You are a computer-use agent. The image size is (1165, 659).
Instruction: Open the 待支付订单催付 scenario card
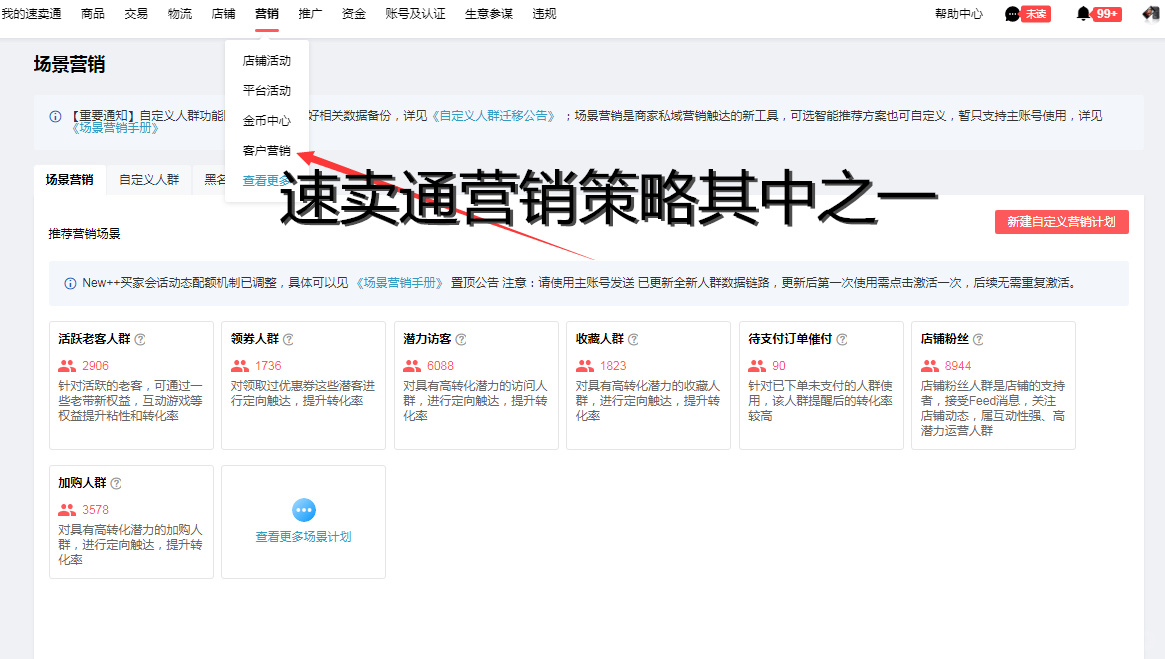(821, 386)
